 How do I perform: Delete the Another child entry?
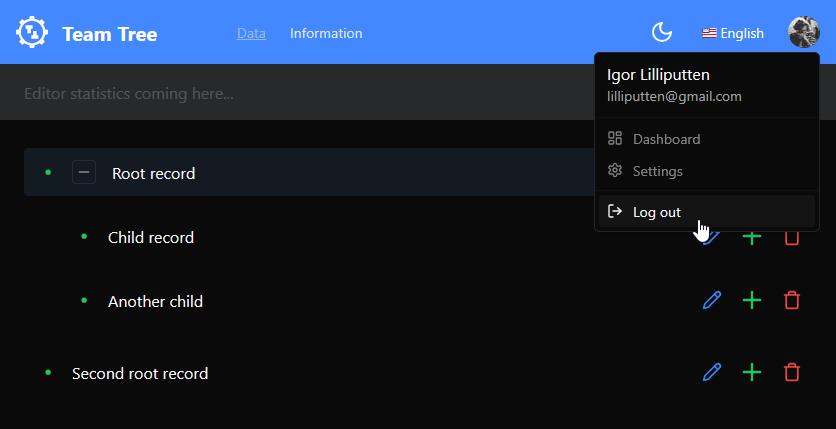[x=792, y=301]
